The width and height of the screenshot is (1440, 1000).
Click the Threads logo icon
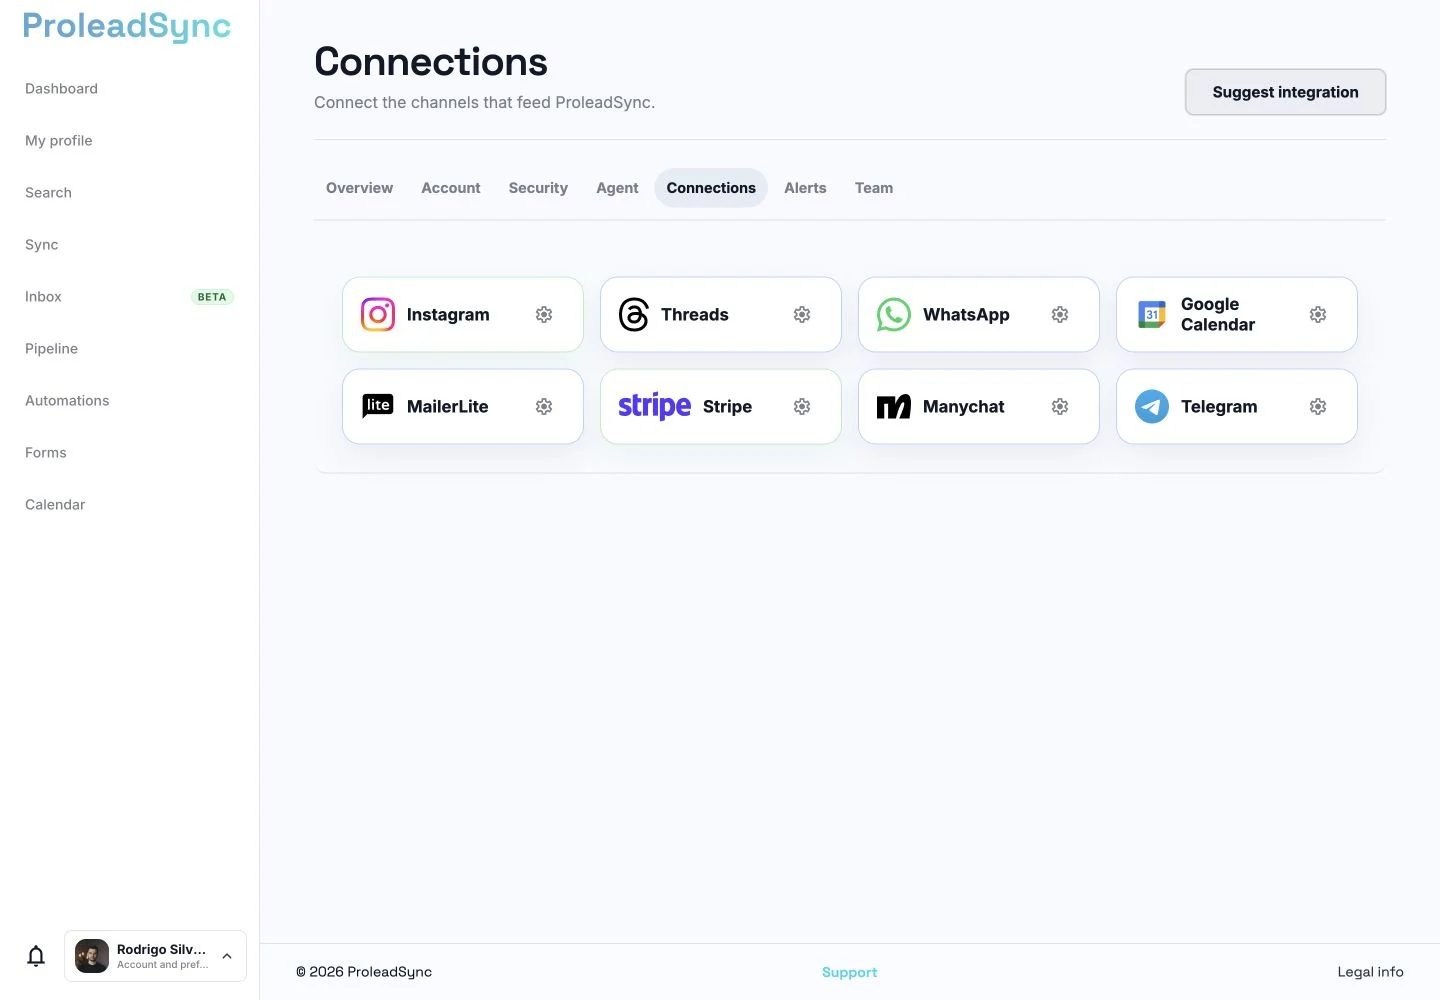(x=634, y=315)
